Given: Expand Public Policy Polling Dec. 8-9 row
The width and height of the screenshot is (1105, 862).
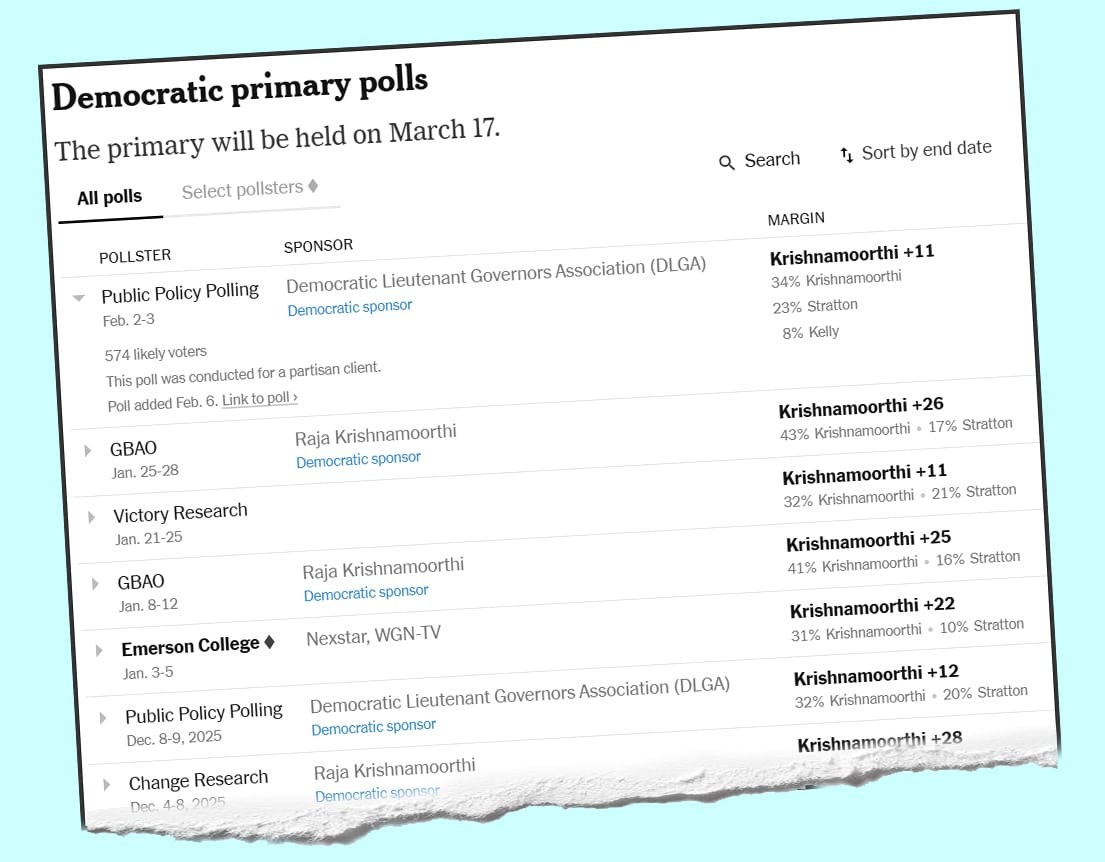Looking at the screenshot, I should point(103,718).
